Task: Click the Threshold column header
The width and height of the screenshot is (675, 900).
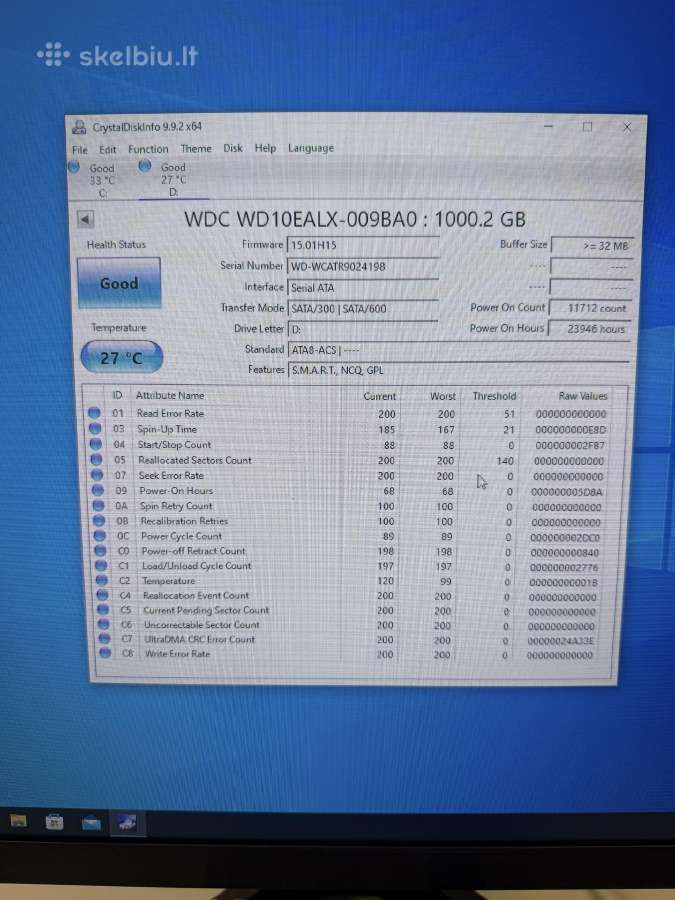Action: [x=494, y=396]
